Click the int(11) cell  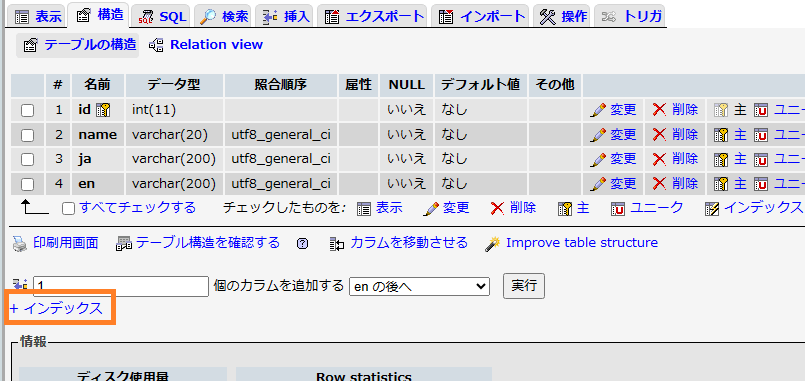(174, 110)
